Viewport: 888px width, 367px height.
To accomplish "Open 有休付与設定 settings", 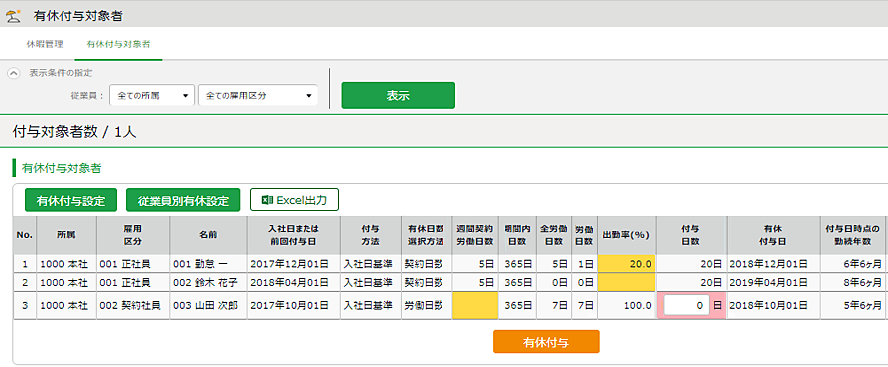I will [x=71, y=200].
